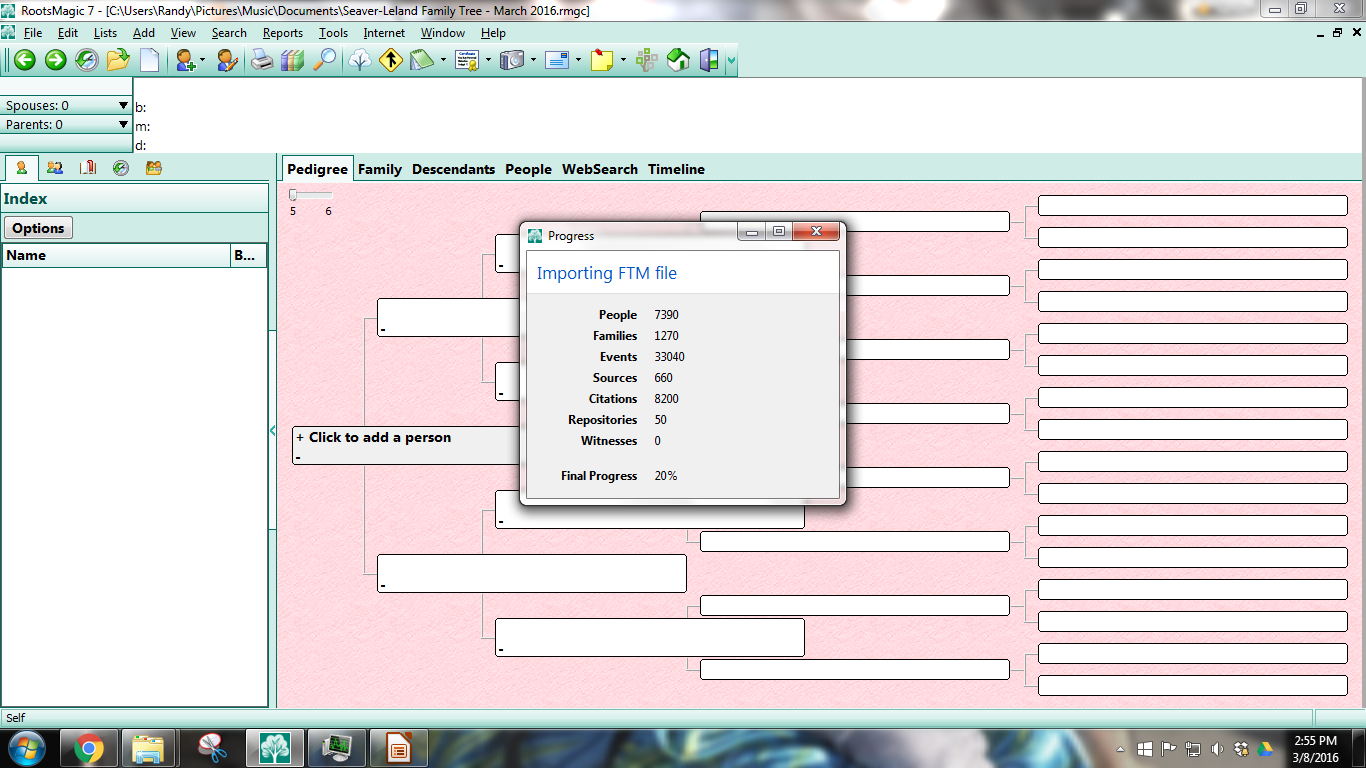The width and height of the screenshot is (1366, 768).
Task: Open dropdown arrow next to envelope icon
Action: tap(578, 60)
